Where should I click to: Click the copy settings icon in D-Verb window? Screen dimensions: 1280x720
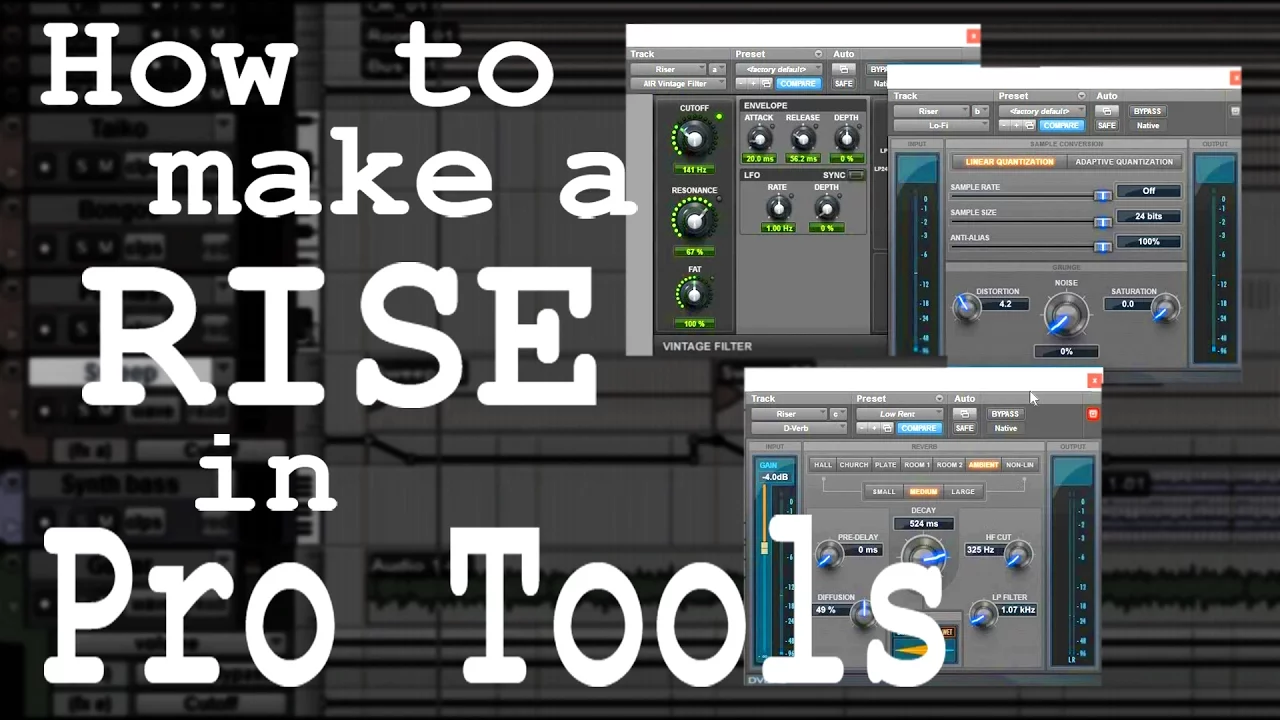(886, 428)
